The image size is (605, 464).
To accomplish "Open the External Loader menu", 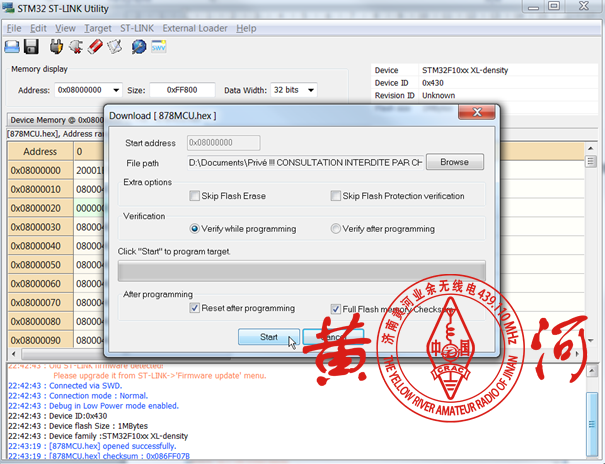I will click(194, 28).
